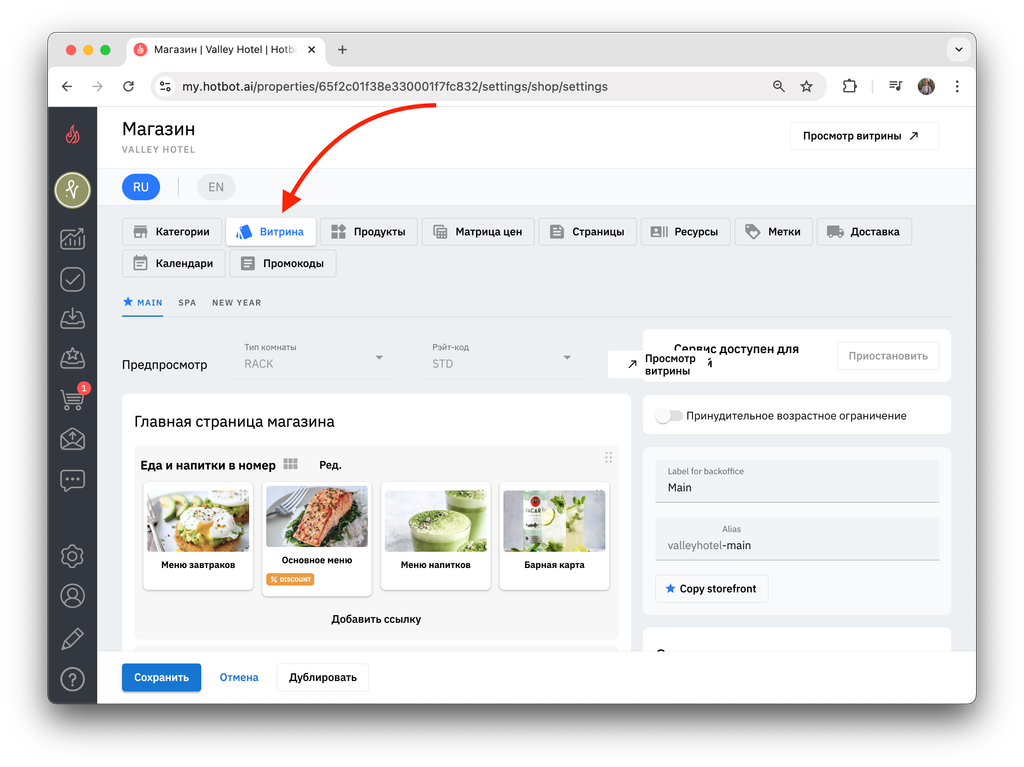Open the Страницы tab
1024x767 pixels.
pos(587,232)
